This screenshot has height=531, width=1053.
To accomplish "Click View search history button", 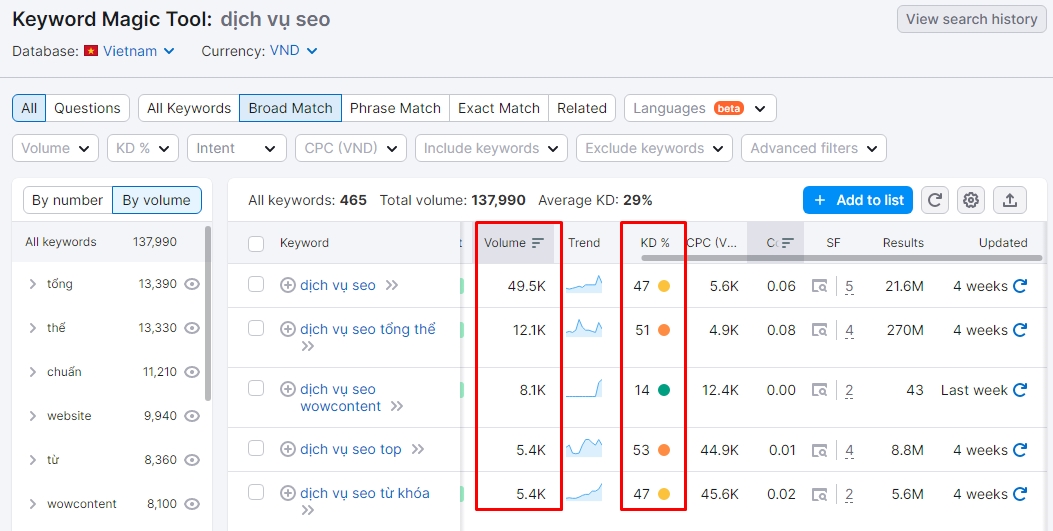I will (x=971, y=19).
